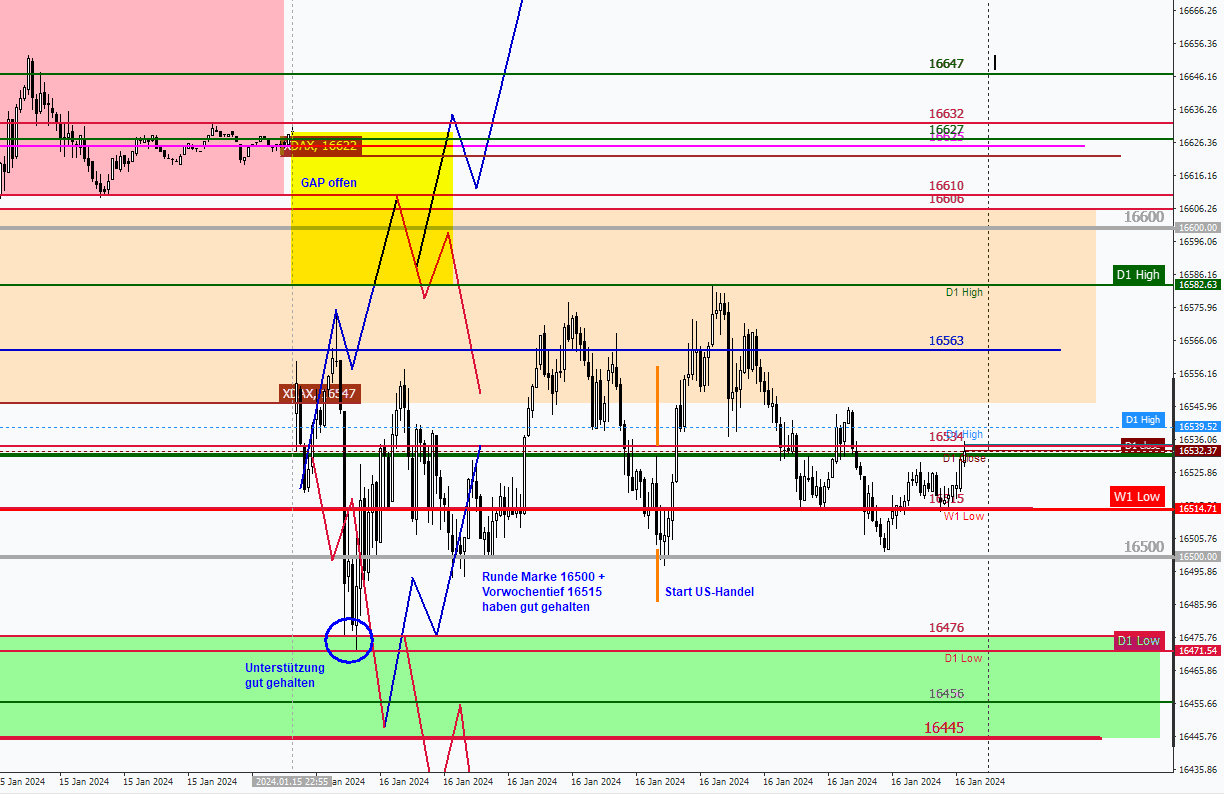1224x795 pixels.
Task: Click the large red 16445 level label
Action: tap(944, 728)
